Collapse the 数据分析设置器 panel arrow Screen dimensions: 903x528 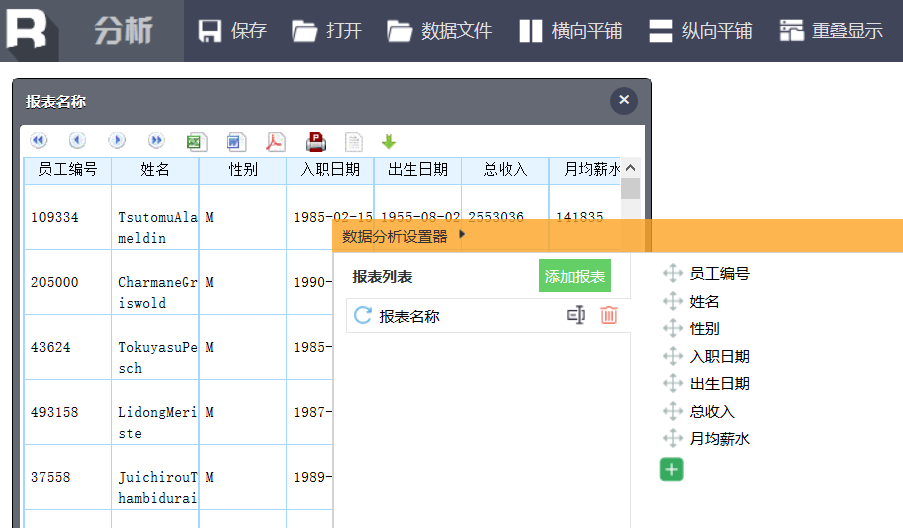(461, 236)
